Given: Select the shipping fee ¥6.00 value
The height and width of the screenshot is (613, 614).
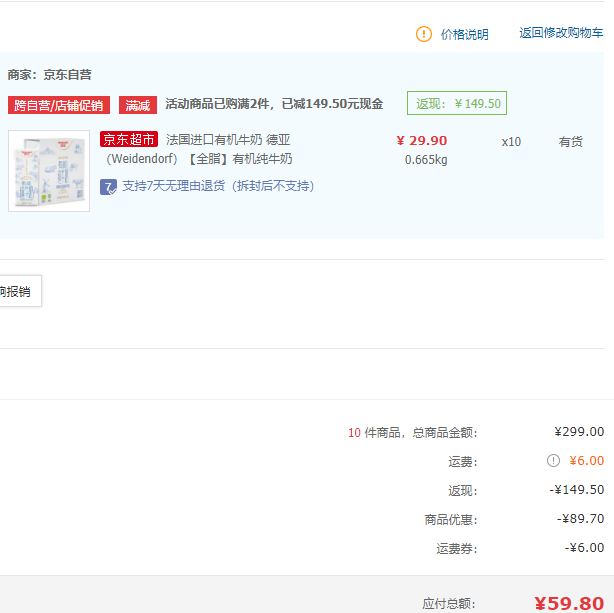Looking at the screenshot, I should [x=587, y=461].
